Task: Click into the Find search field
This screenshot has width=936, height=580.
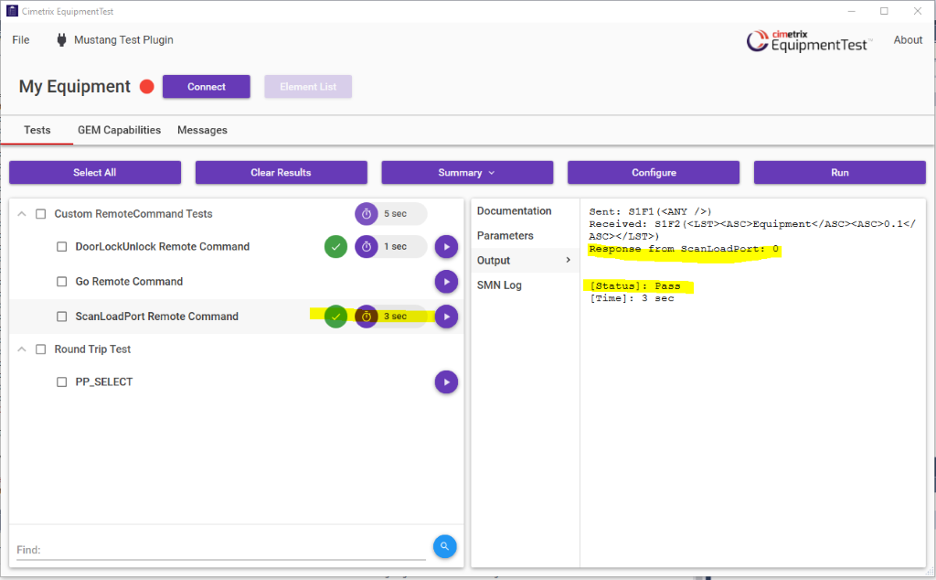Action: (x=220, y=550)
